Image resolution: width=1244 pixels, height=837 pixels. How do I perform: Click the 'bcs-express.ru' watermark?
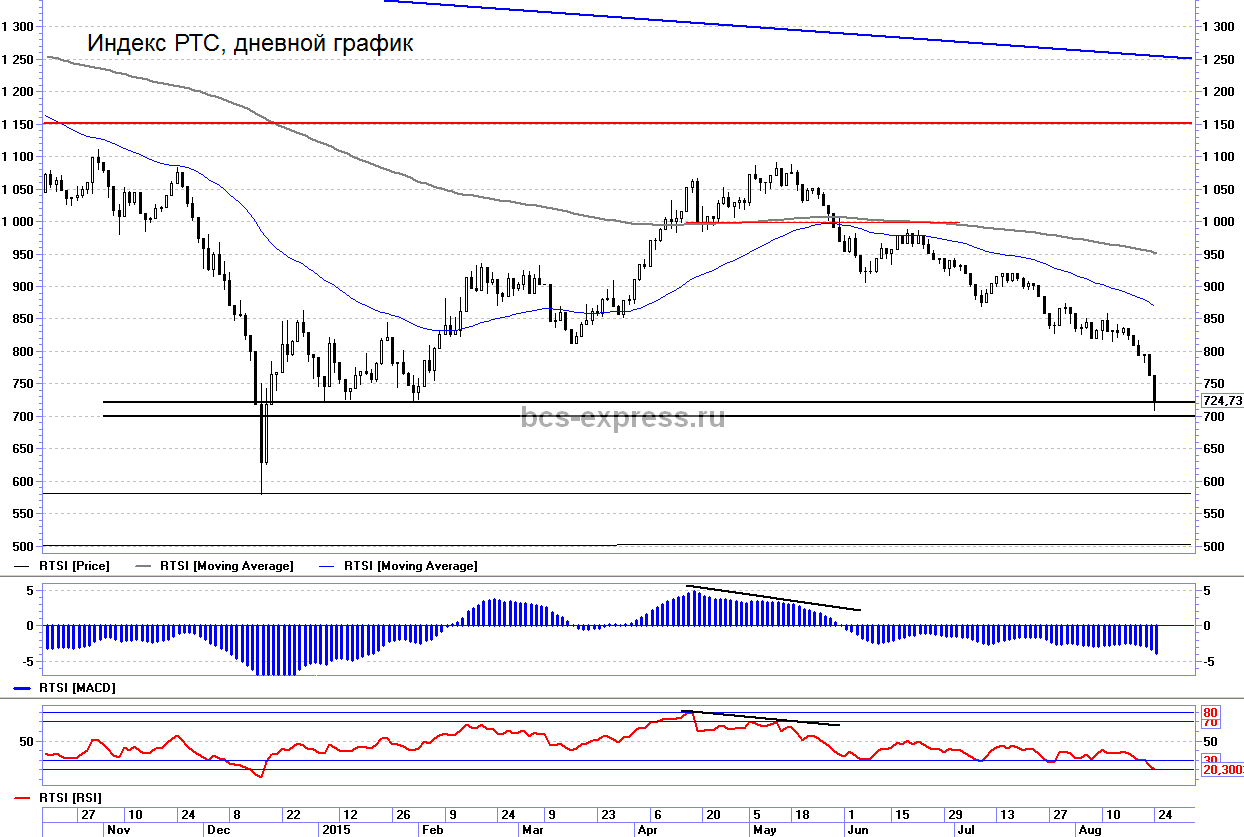tap(622, 417)
